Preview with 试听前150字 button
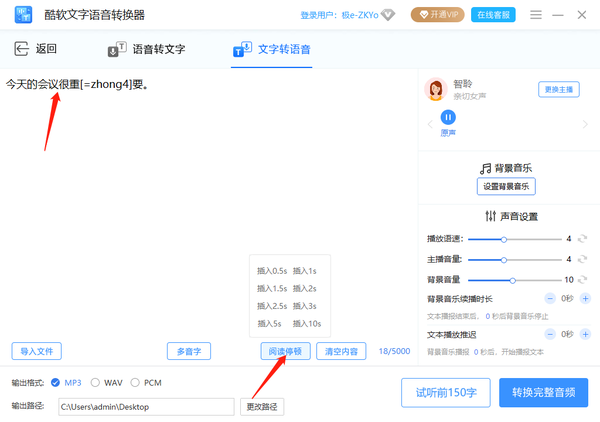The height and width of the screenshot is (422, 600). tap(446, 393)
